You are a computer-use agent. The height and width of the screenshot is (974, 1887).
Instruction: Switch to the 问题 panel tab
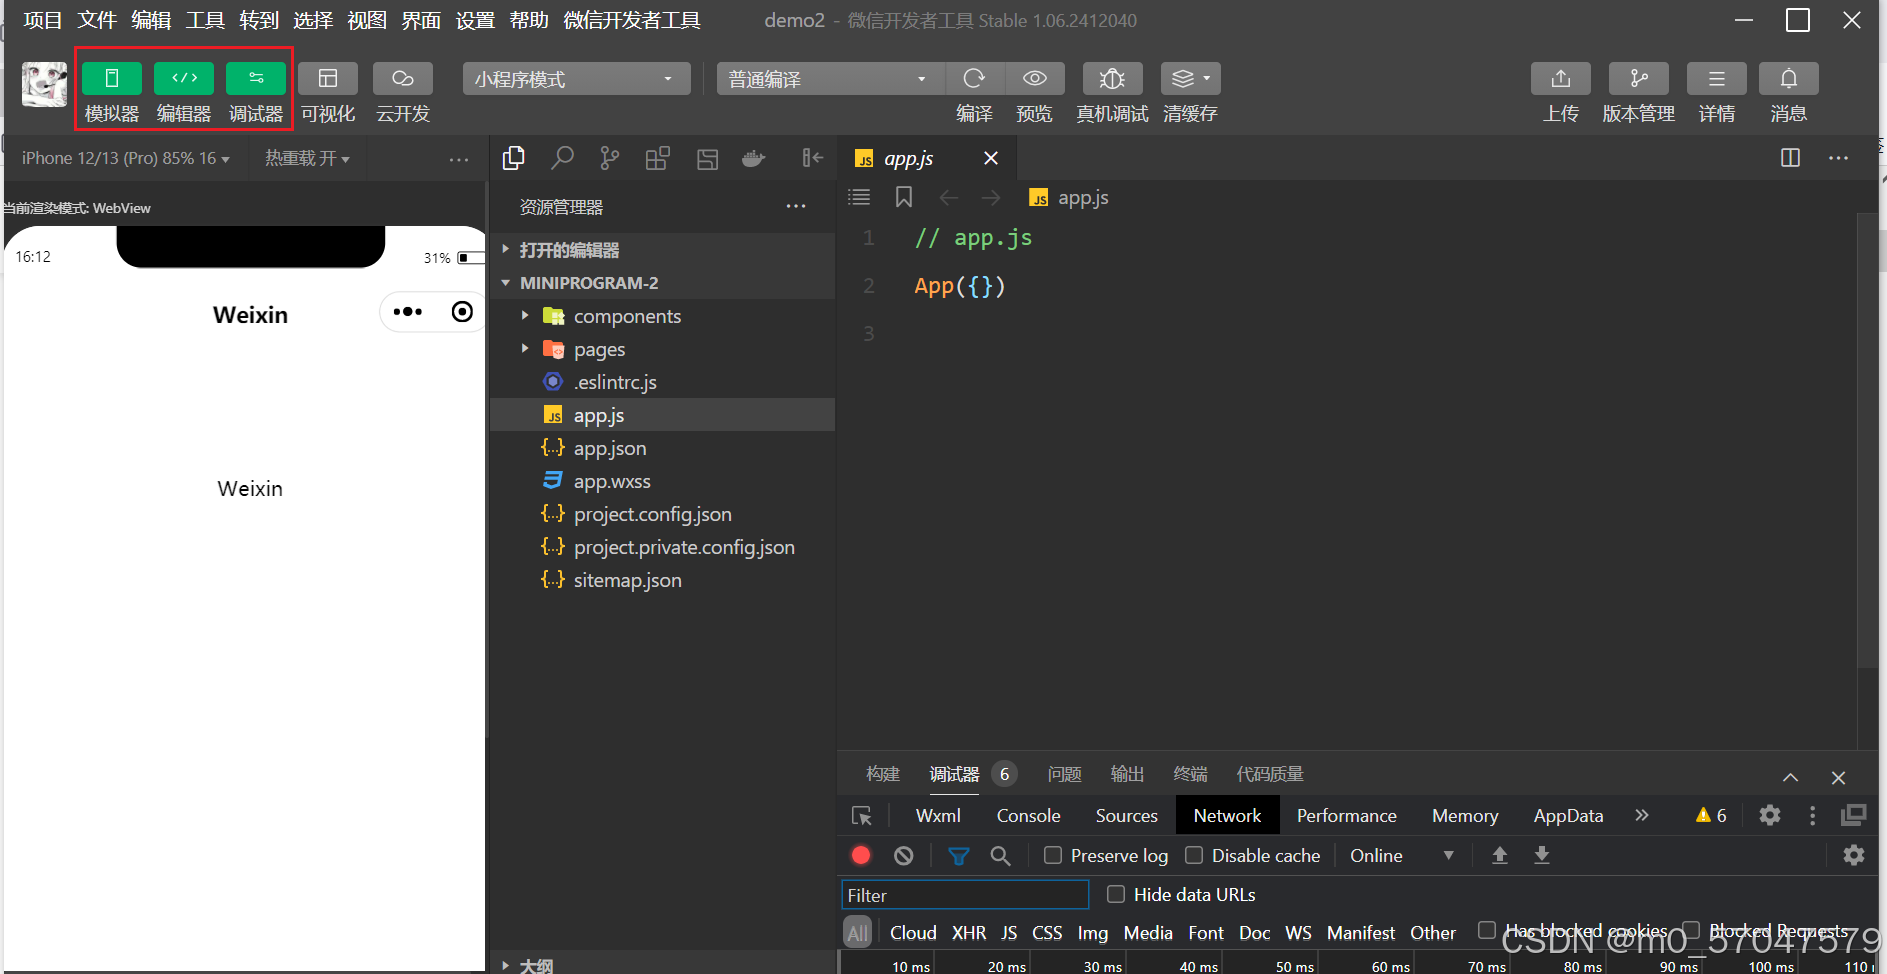pos(1064,774)
